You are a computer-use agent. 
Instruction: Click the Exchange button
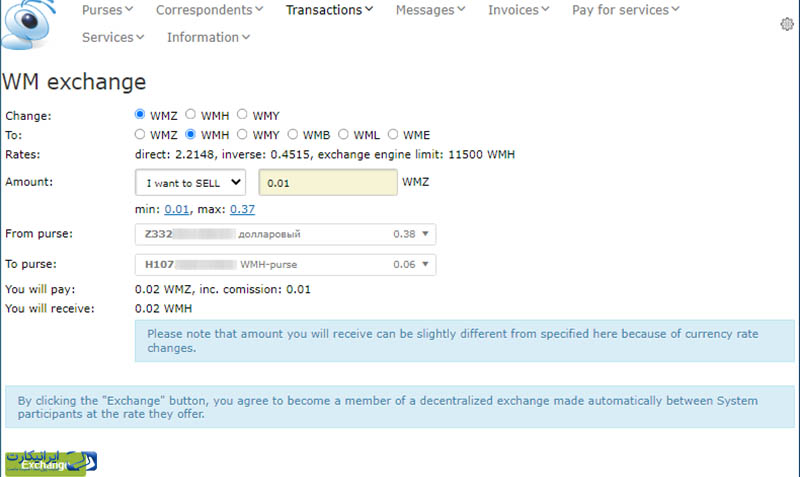click(45, 464)
